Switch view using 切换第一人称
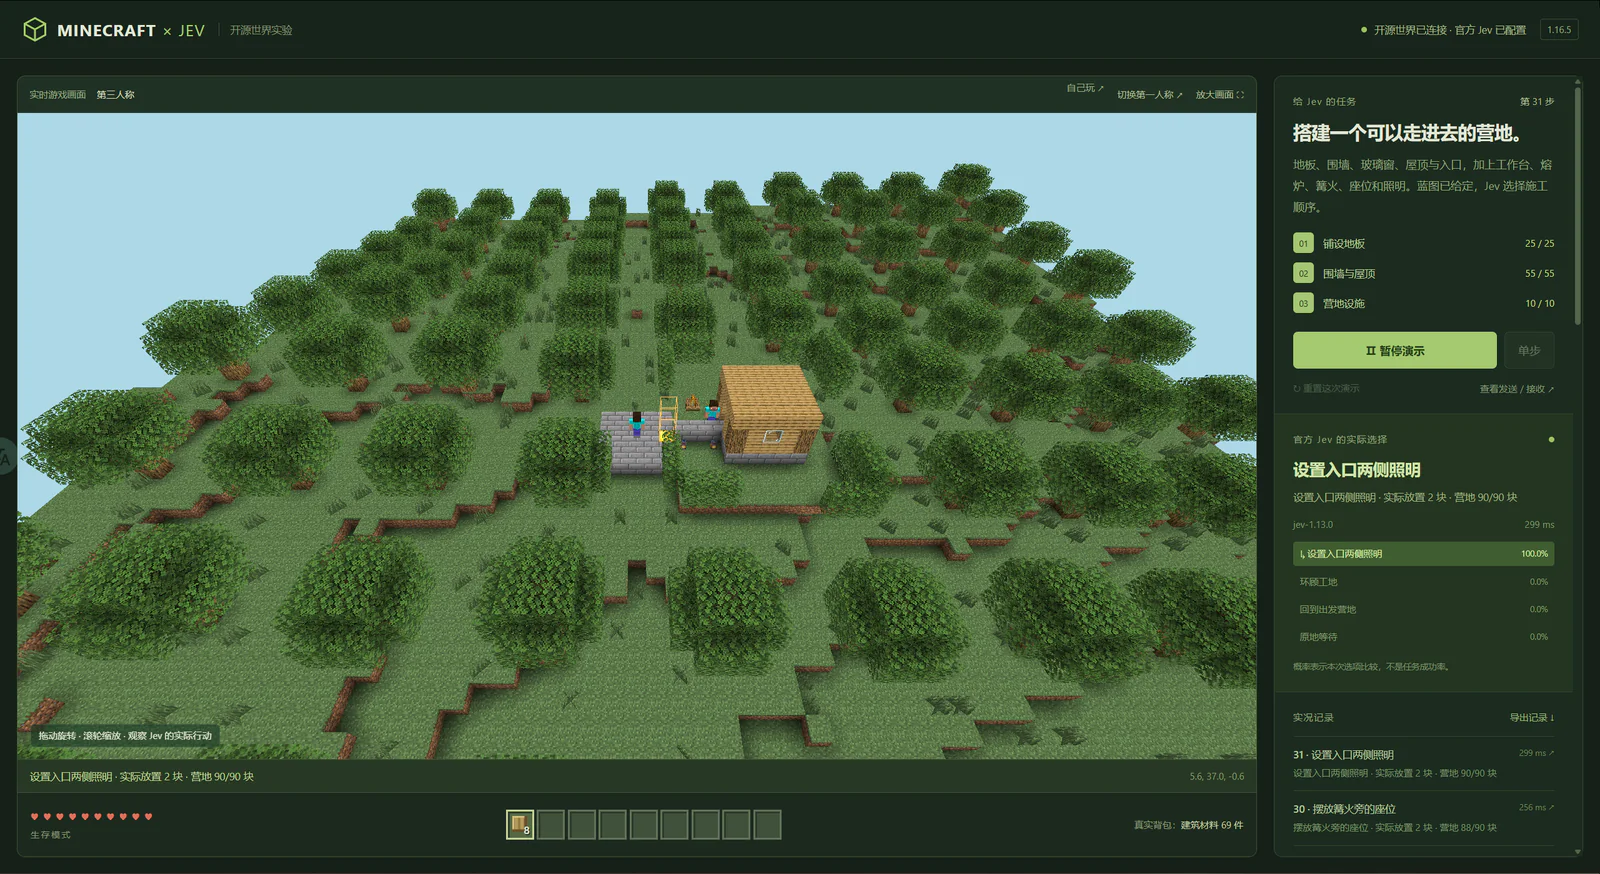1600x874 pixels. [x=1149, y=95]
